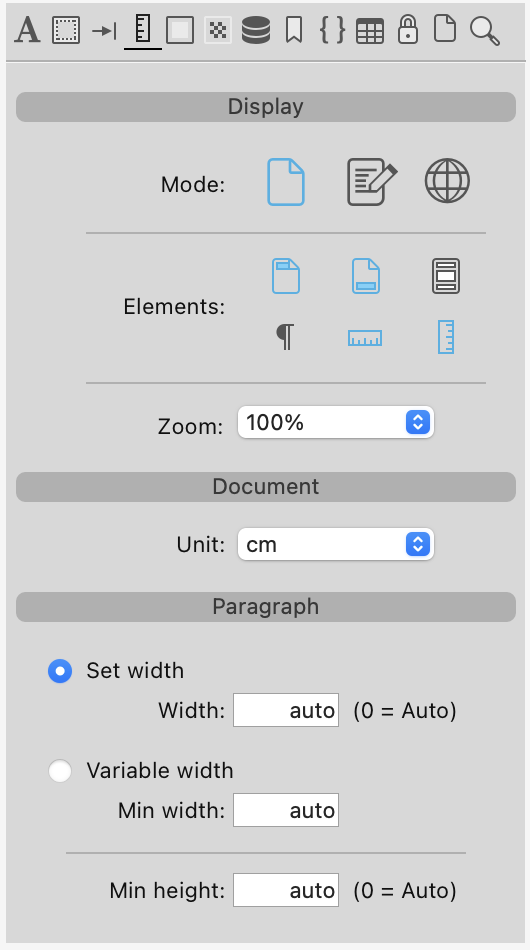Viewport: 530px width, 950px height.
Task: Open the table inspector tab
Action: [x=369, y=32]
